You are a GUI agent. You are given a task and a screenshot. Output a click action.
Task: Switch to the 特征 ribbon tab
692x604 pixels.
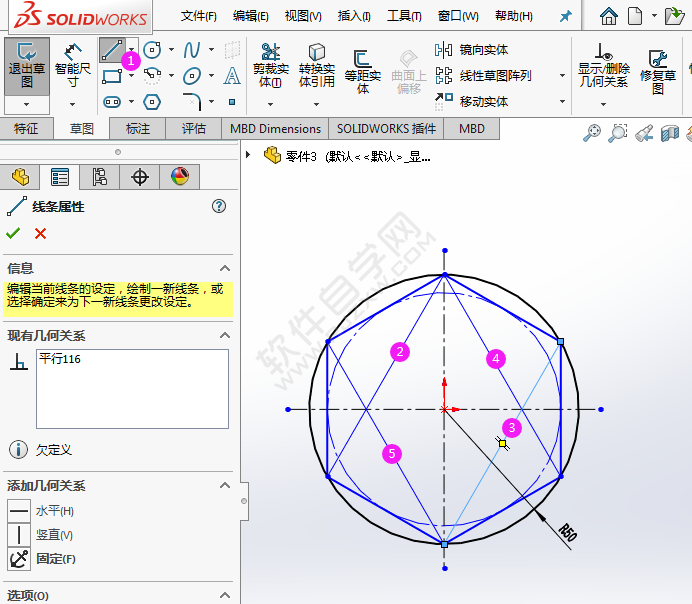(26, 128)
